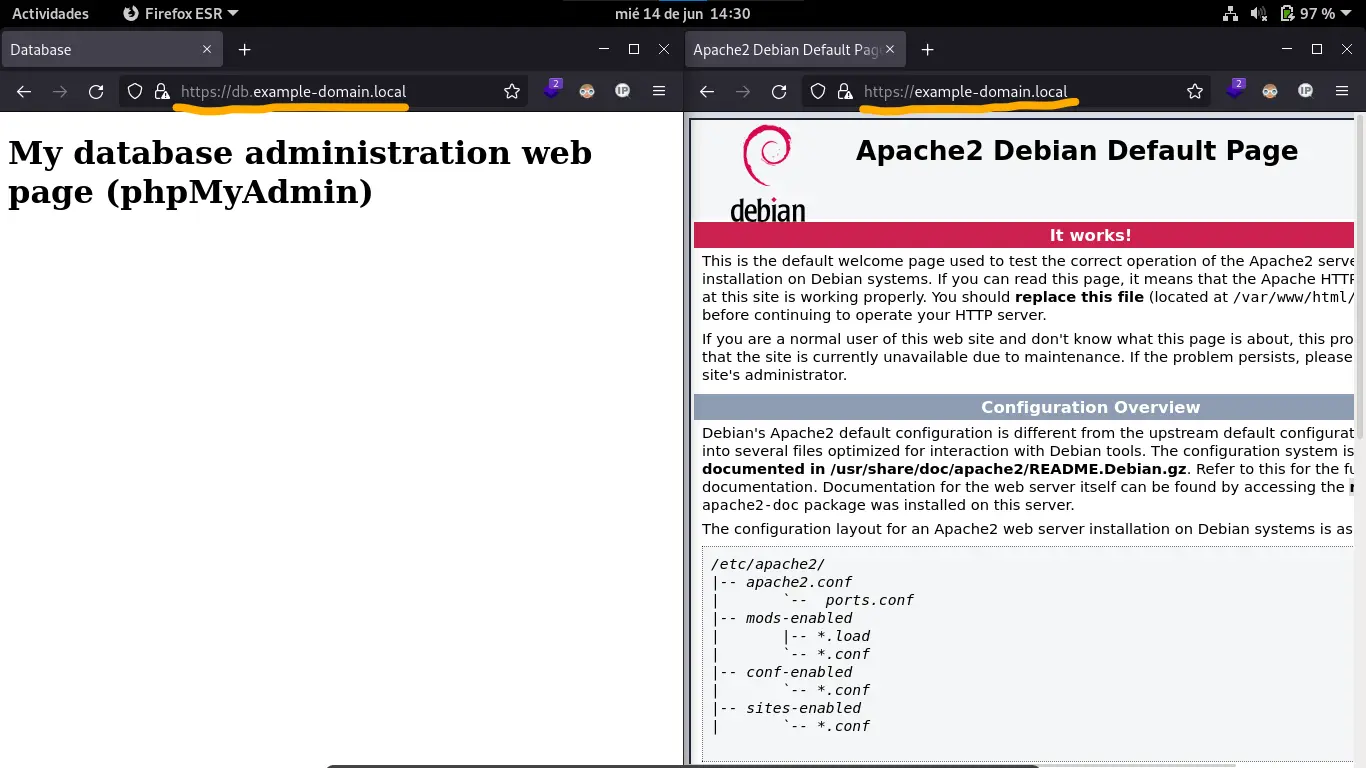Screen dimensions: 1366x768
Task: Open purple extension with badge in Apache2 window
Action: coord(1235,90)
